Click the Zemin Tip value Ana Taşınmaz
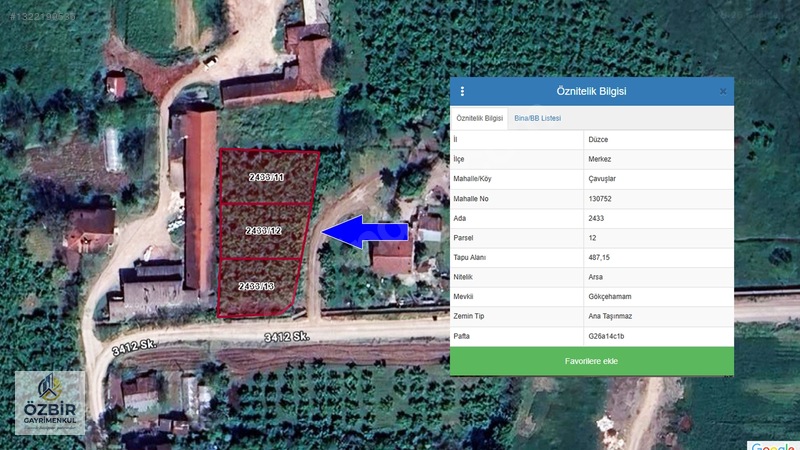Image resolution: width=800 pixels, height=450 pixels. click(x=610, y=316)
